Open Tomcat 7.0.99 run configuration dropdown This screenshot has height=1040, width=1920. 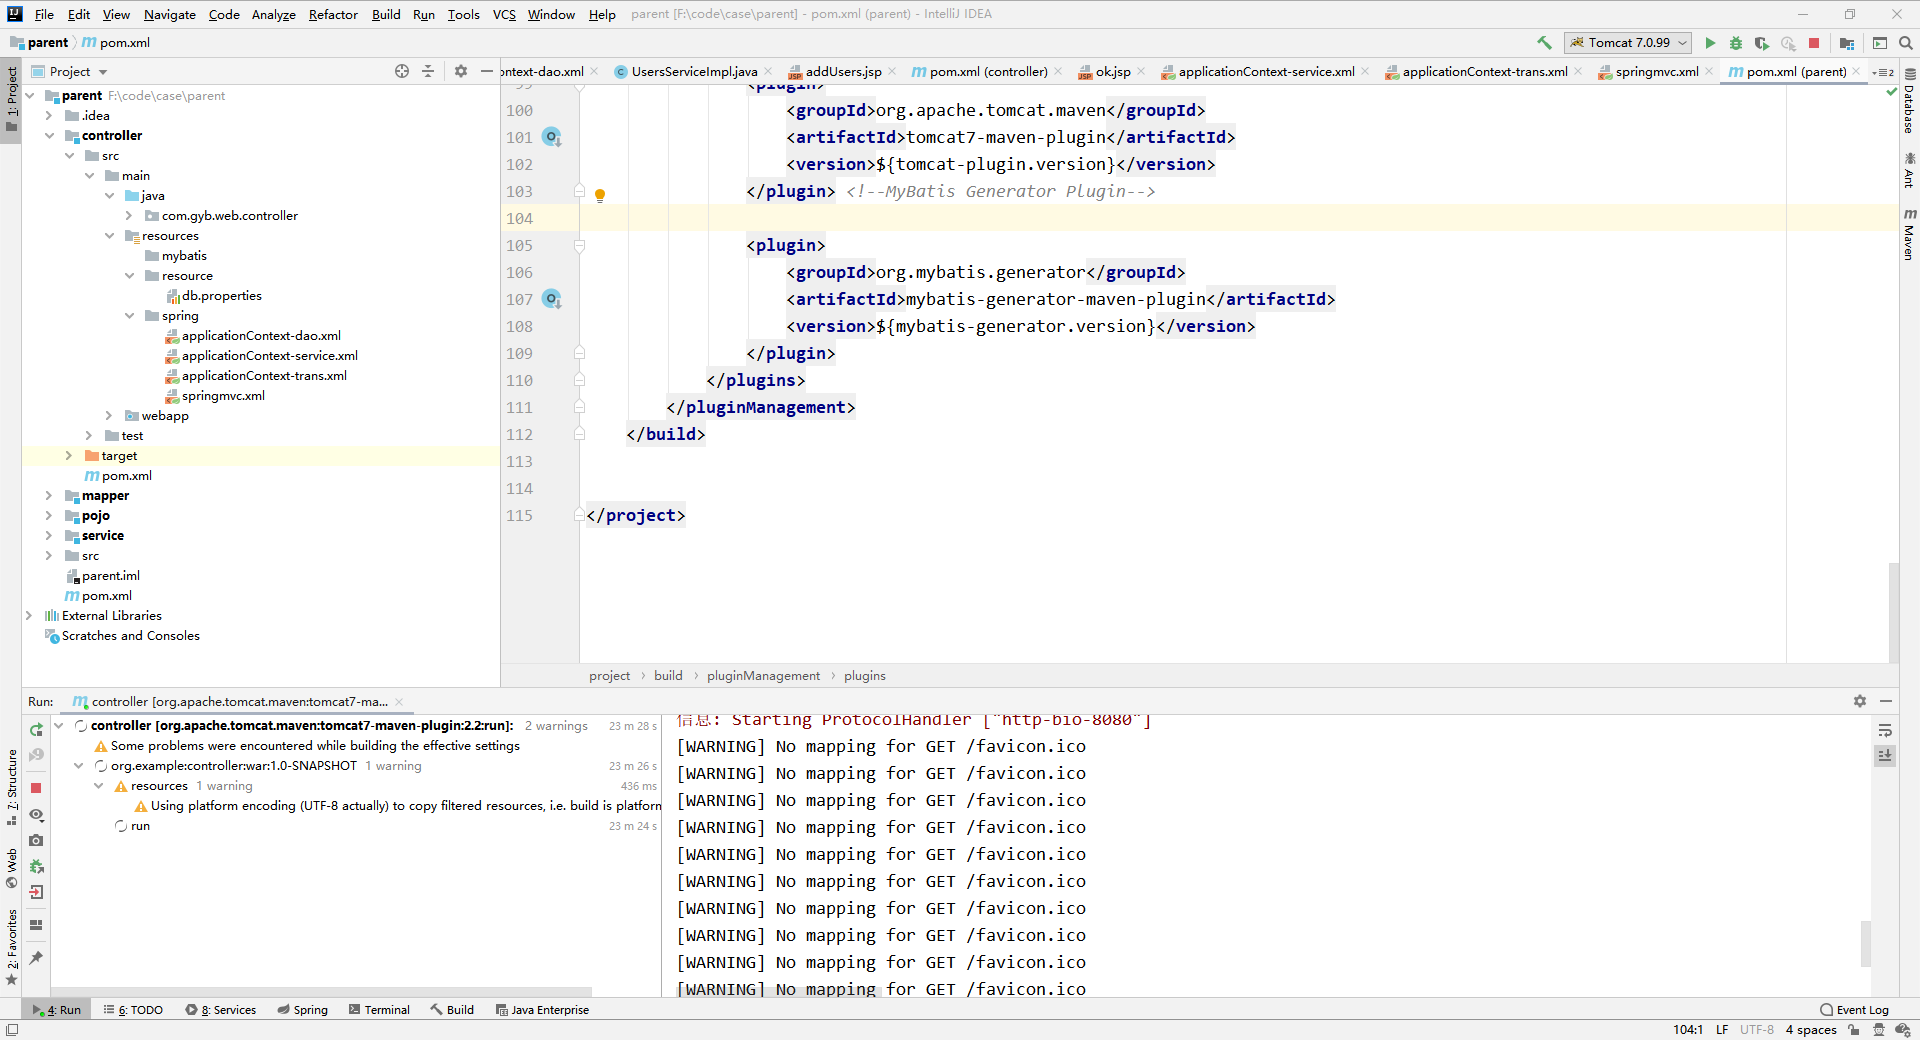click(1628, 43)
